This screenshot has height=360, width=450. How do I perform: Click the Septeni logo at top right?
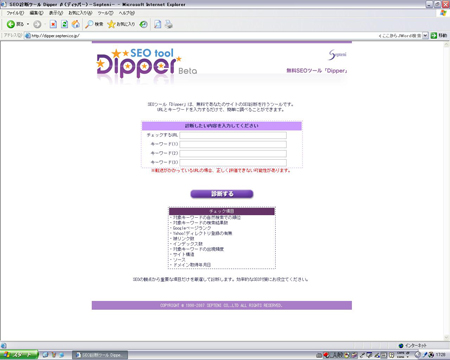(337, 55)
